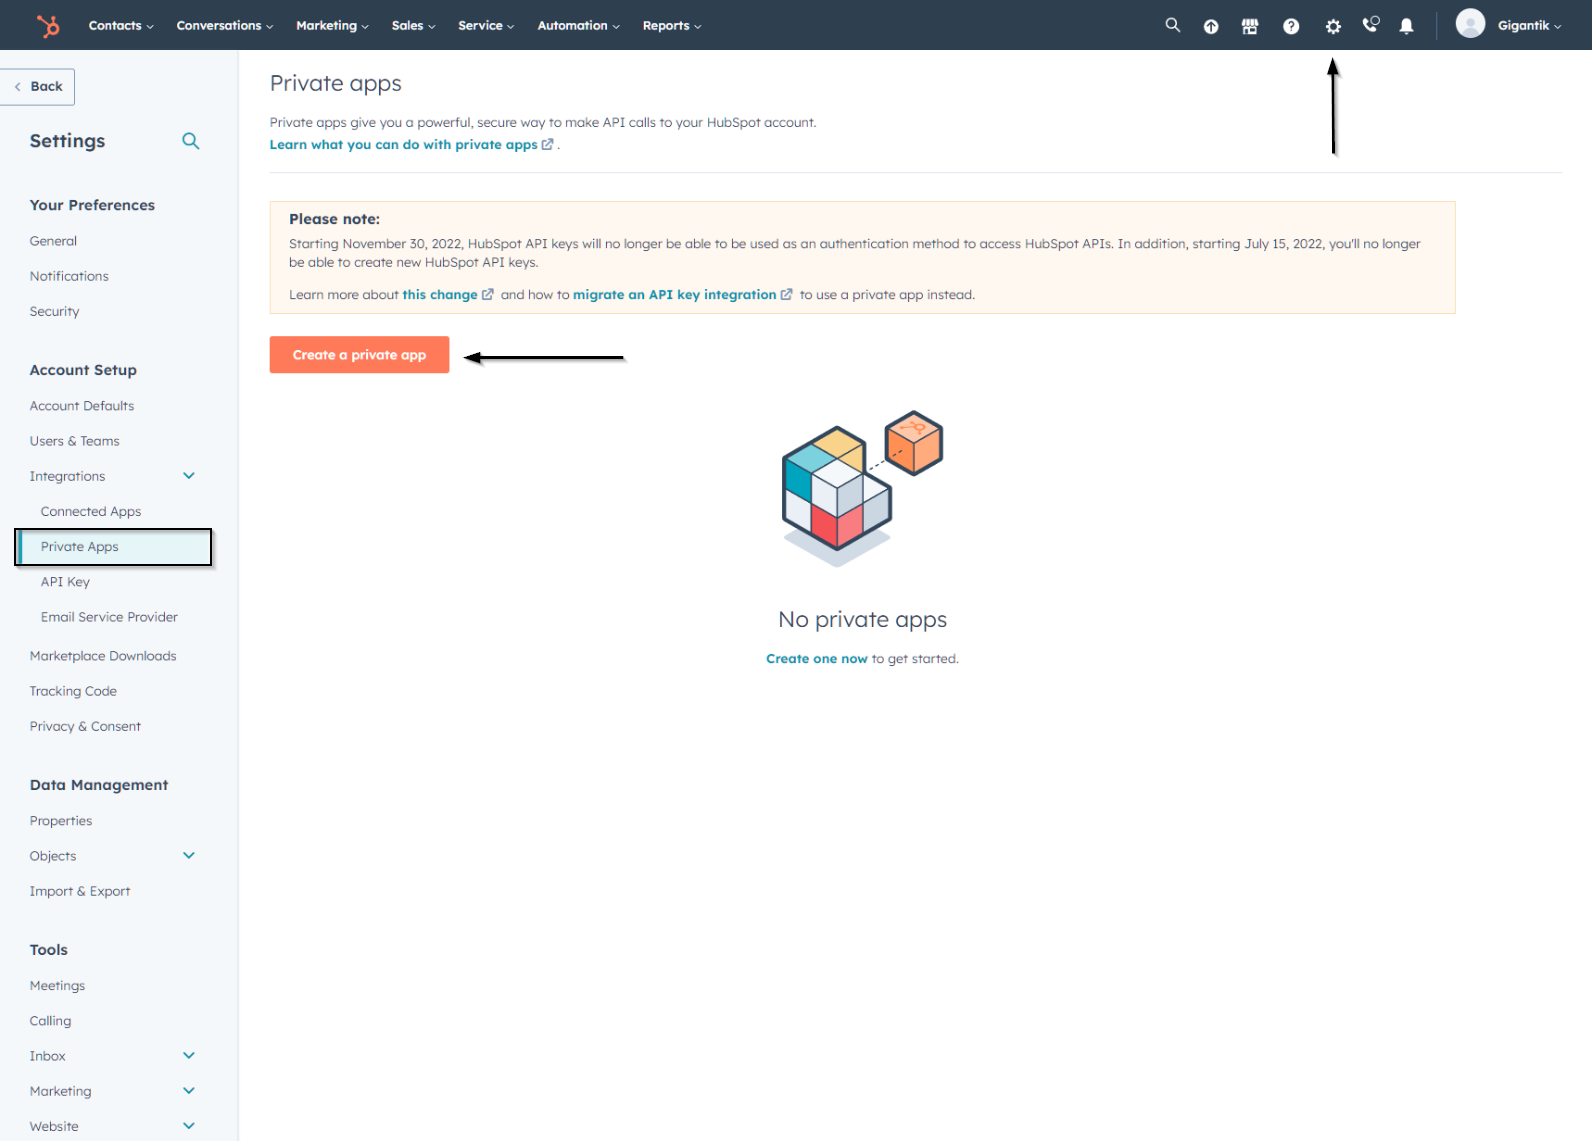Screen dimensions: 1592x1141
Task: Open the Automation menu
Action: coord(578,26)
